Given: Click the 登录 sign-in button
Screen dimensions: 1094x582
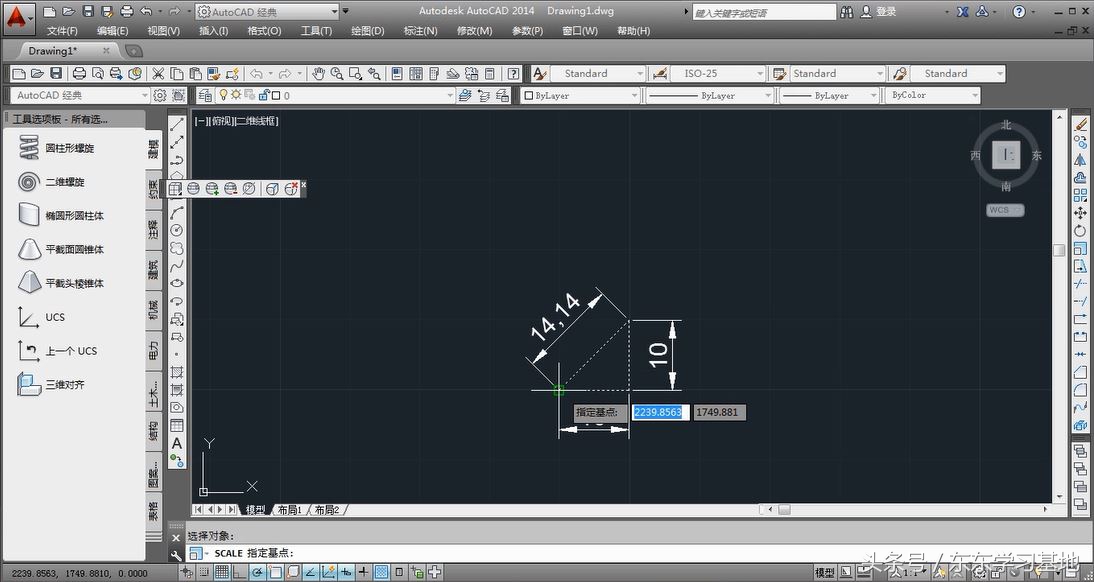Looking at the screenshot, I should coord(885,12).
